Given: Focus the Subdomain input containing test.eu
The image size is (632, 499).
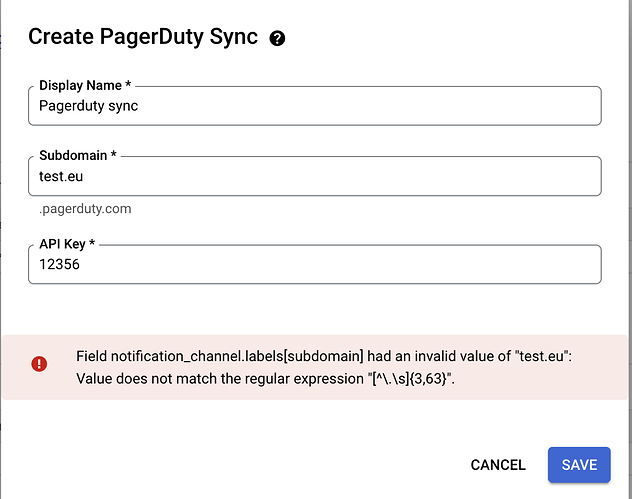Looking at the screenshot, I should tap(315, 176).
